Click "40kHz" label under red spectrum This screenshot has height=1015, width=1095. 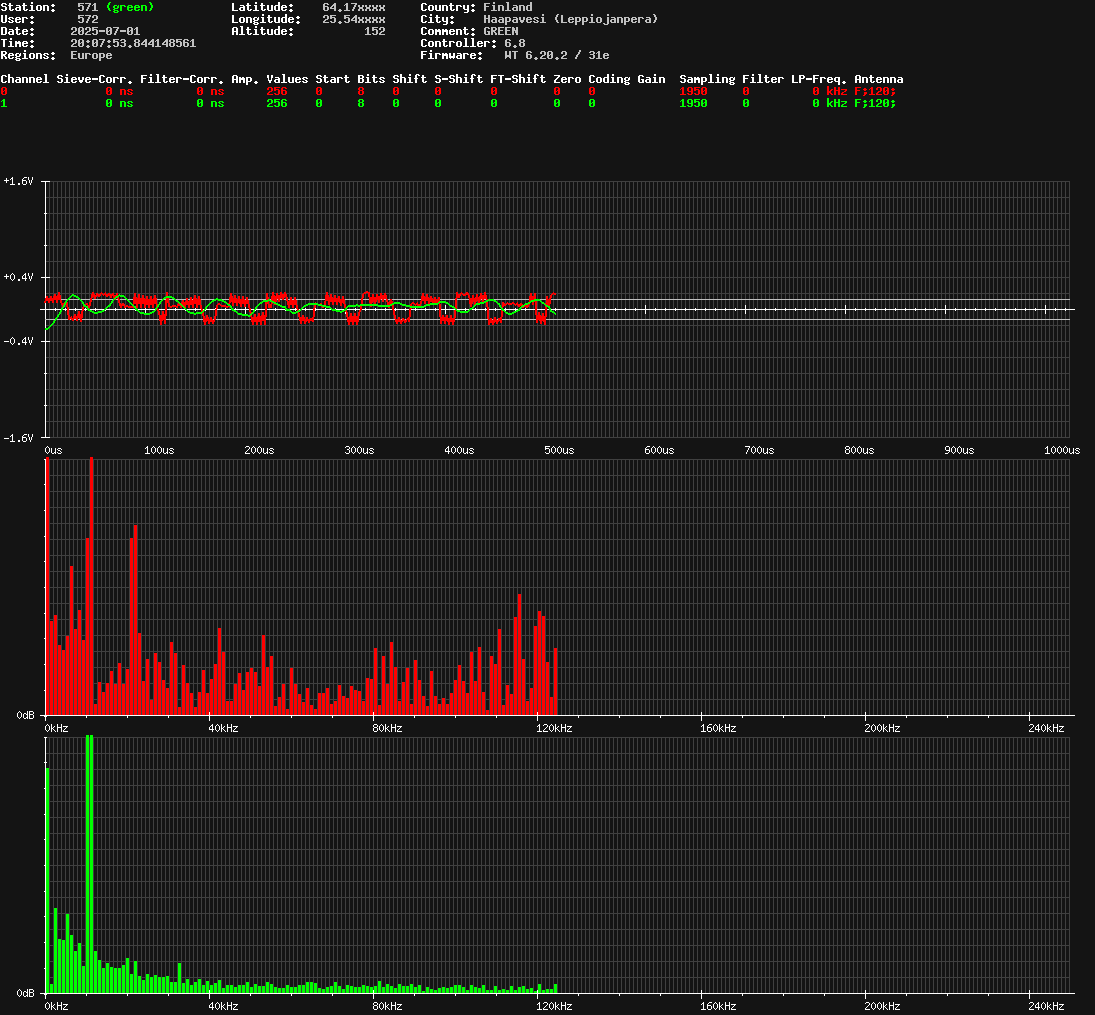click(223, 729)
